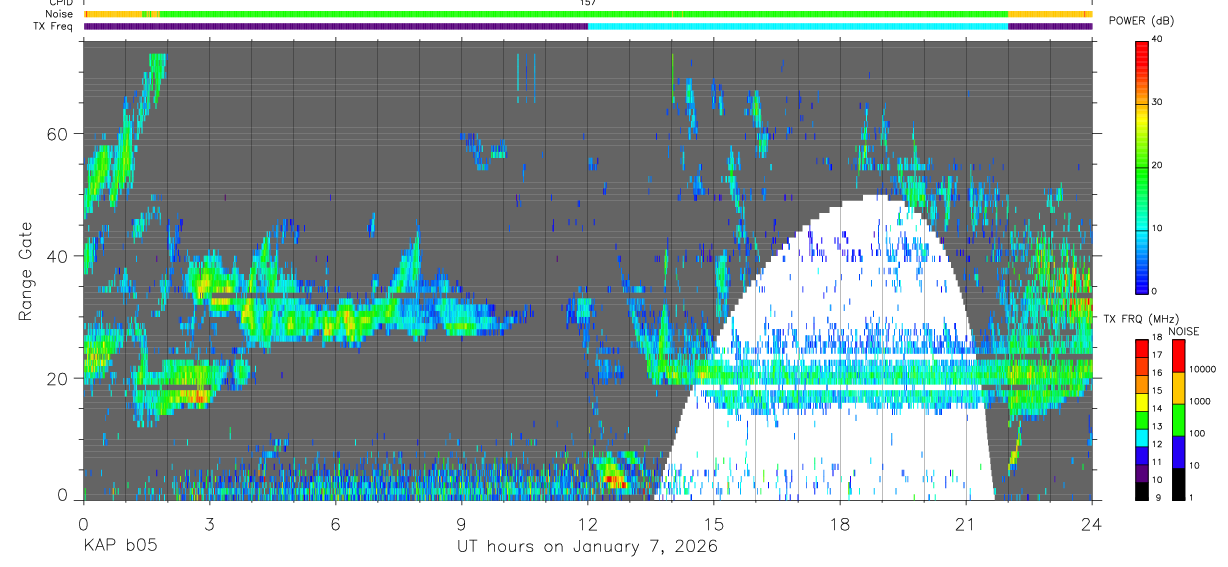1228x567 pixels.
Task: Click the 'KAP b05' radar beam label
Action: (x=119, y=547)
